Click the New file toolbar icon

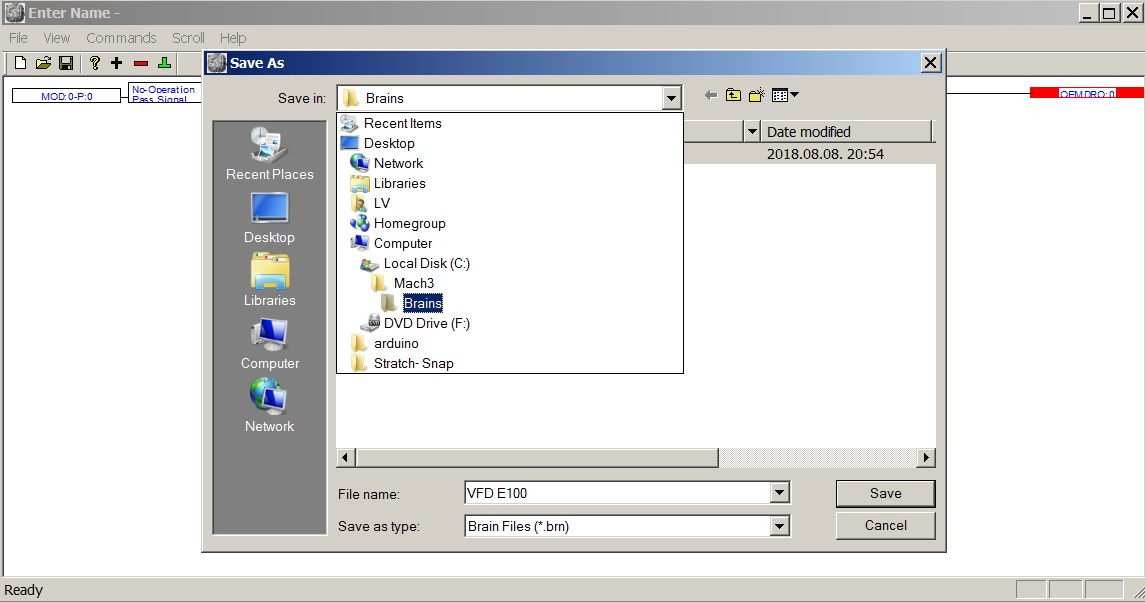pyautogui.click(x=20, y=64)
